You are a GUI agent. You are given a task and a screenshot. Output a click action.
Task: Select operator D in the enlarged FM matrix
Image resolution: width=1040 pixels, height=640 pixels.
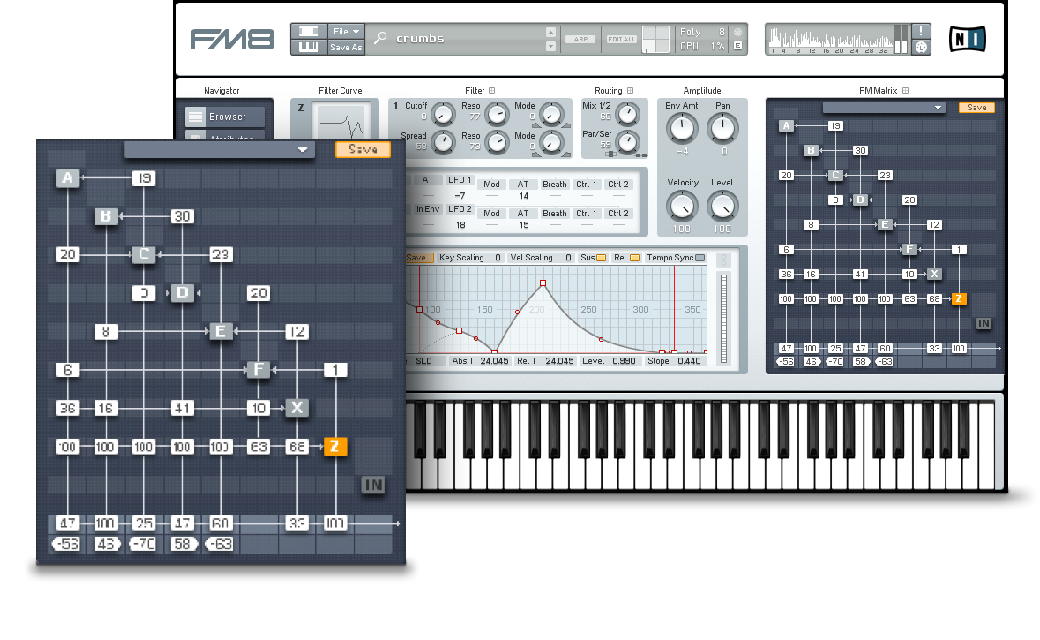182,292
